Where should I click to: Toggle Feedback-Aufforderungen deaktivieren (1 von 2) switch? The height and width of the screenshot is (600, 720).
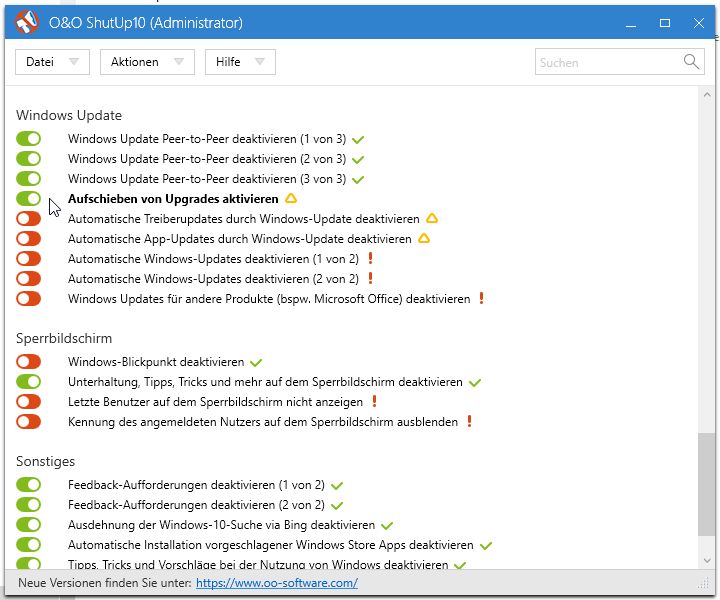click(x=28, y=485)
